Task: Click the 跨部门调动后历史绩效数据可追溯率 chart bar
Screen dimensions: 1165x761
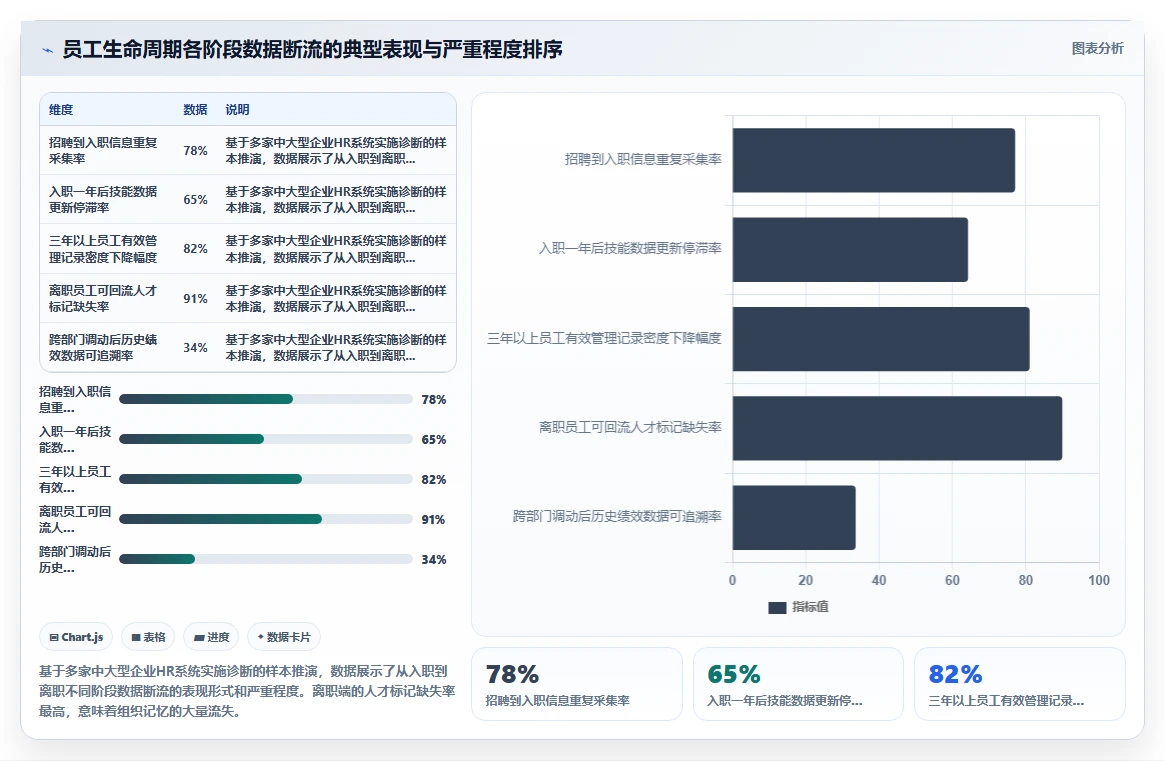Action: [x=794, y=518]
